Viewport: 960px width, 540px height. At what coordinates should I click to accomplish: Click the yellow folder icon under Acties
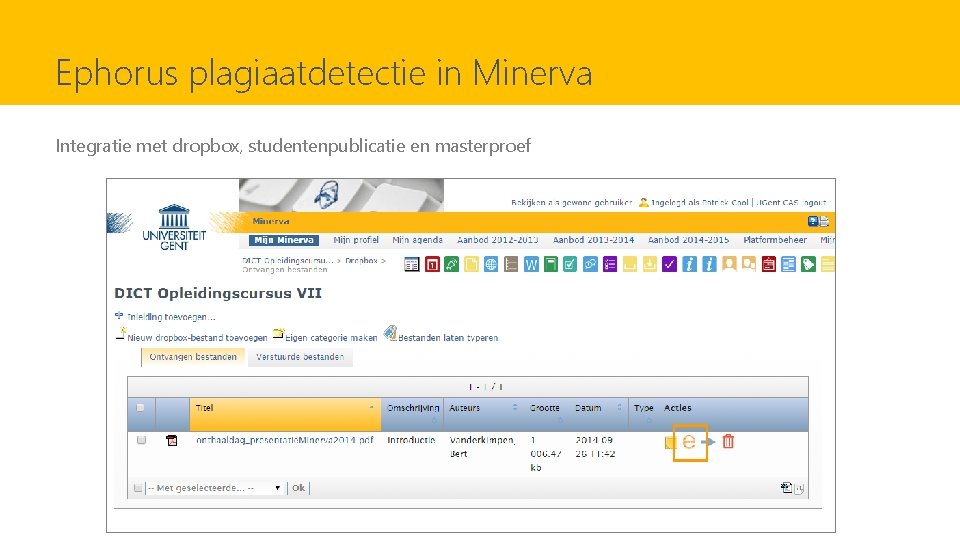tap(669, 443)
